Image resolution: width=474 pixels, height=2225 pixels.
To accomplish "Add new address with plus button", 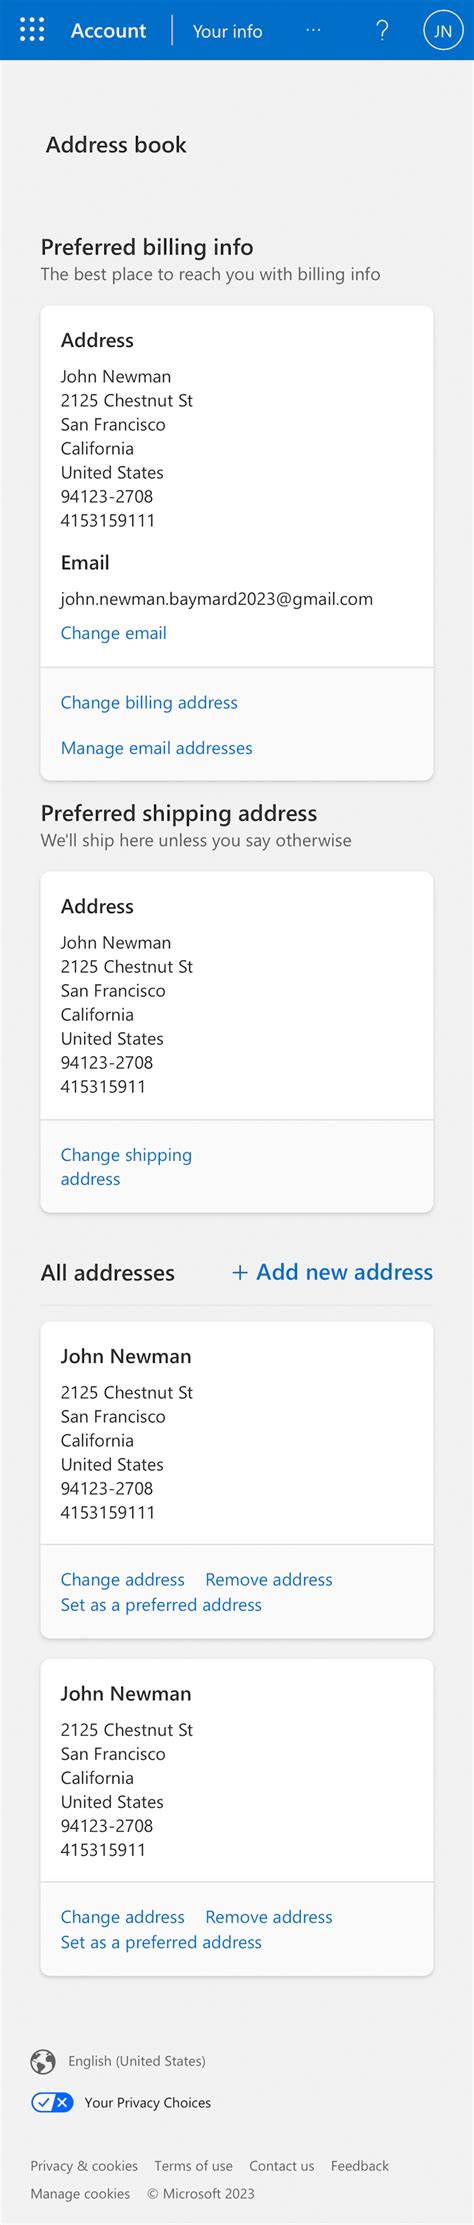I will coord(332,1272).
